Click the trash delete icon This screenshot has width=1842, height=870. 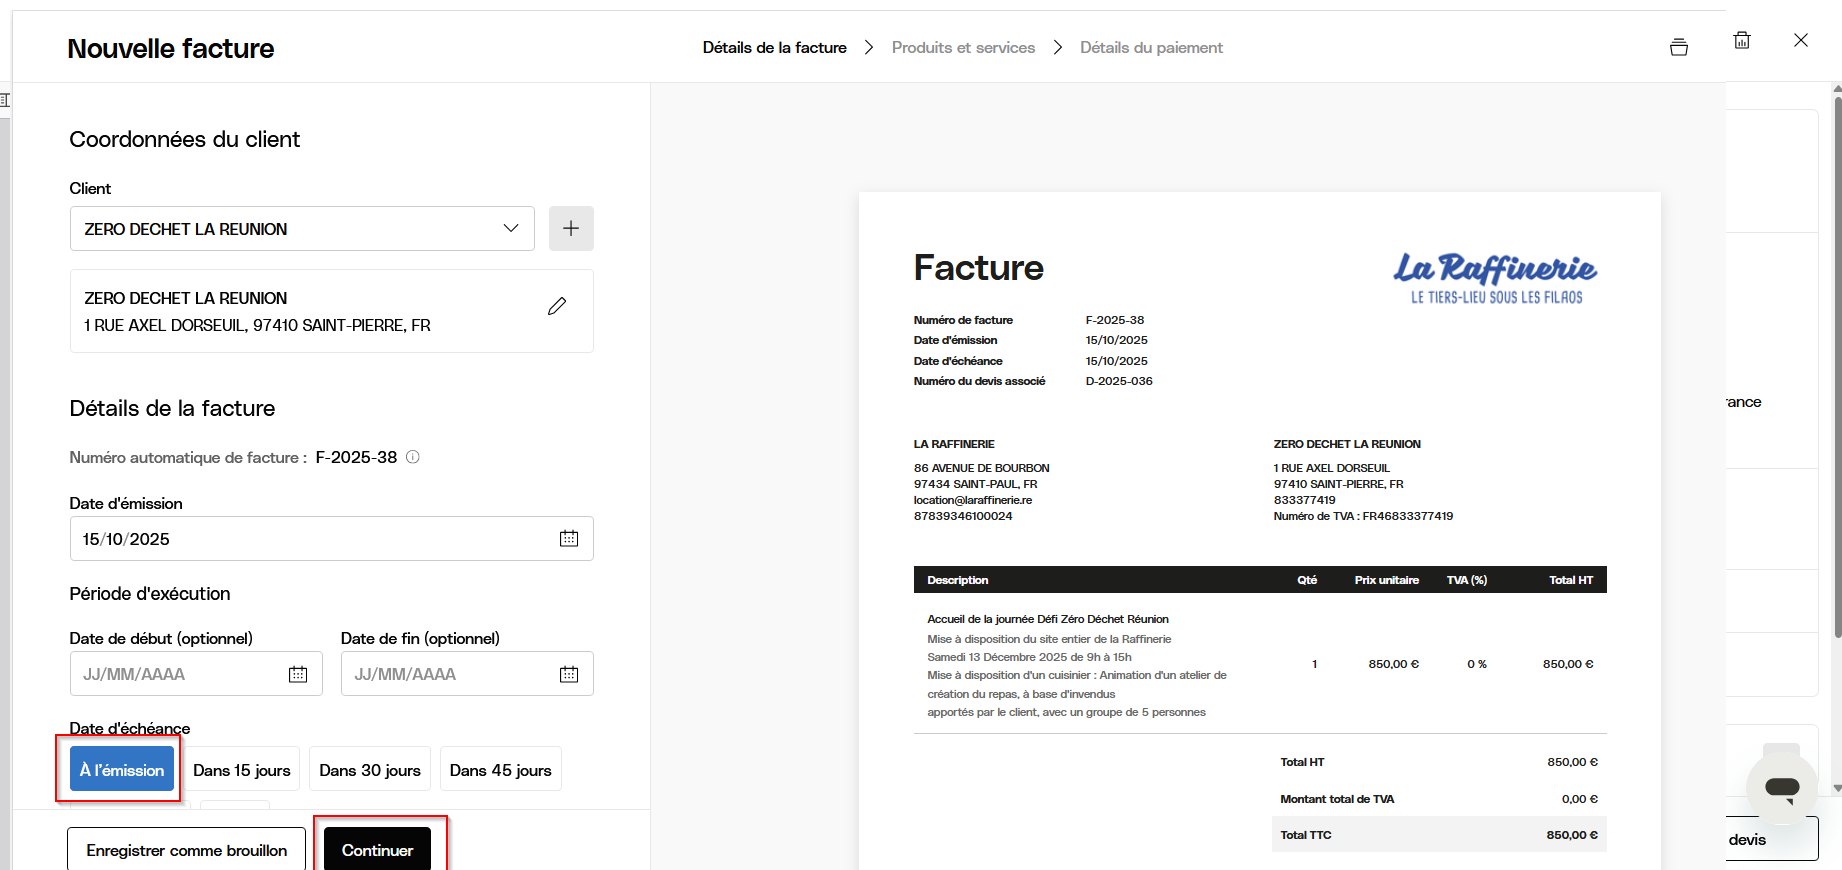coord(1742,40)
